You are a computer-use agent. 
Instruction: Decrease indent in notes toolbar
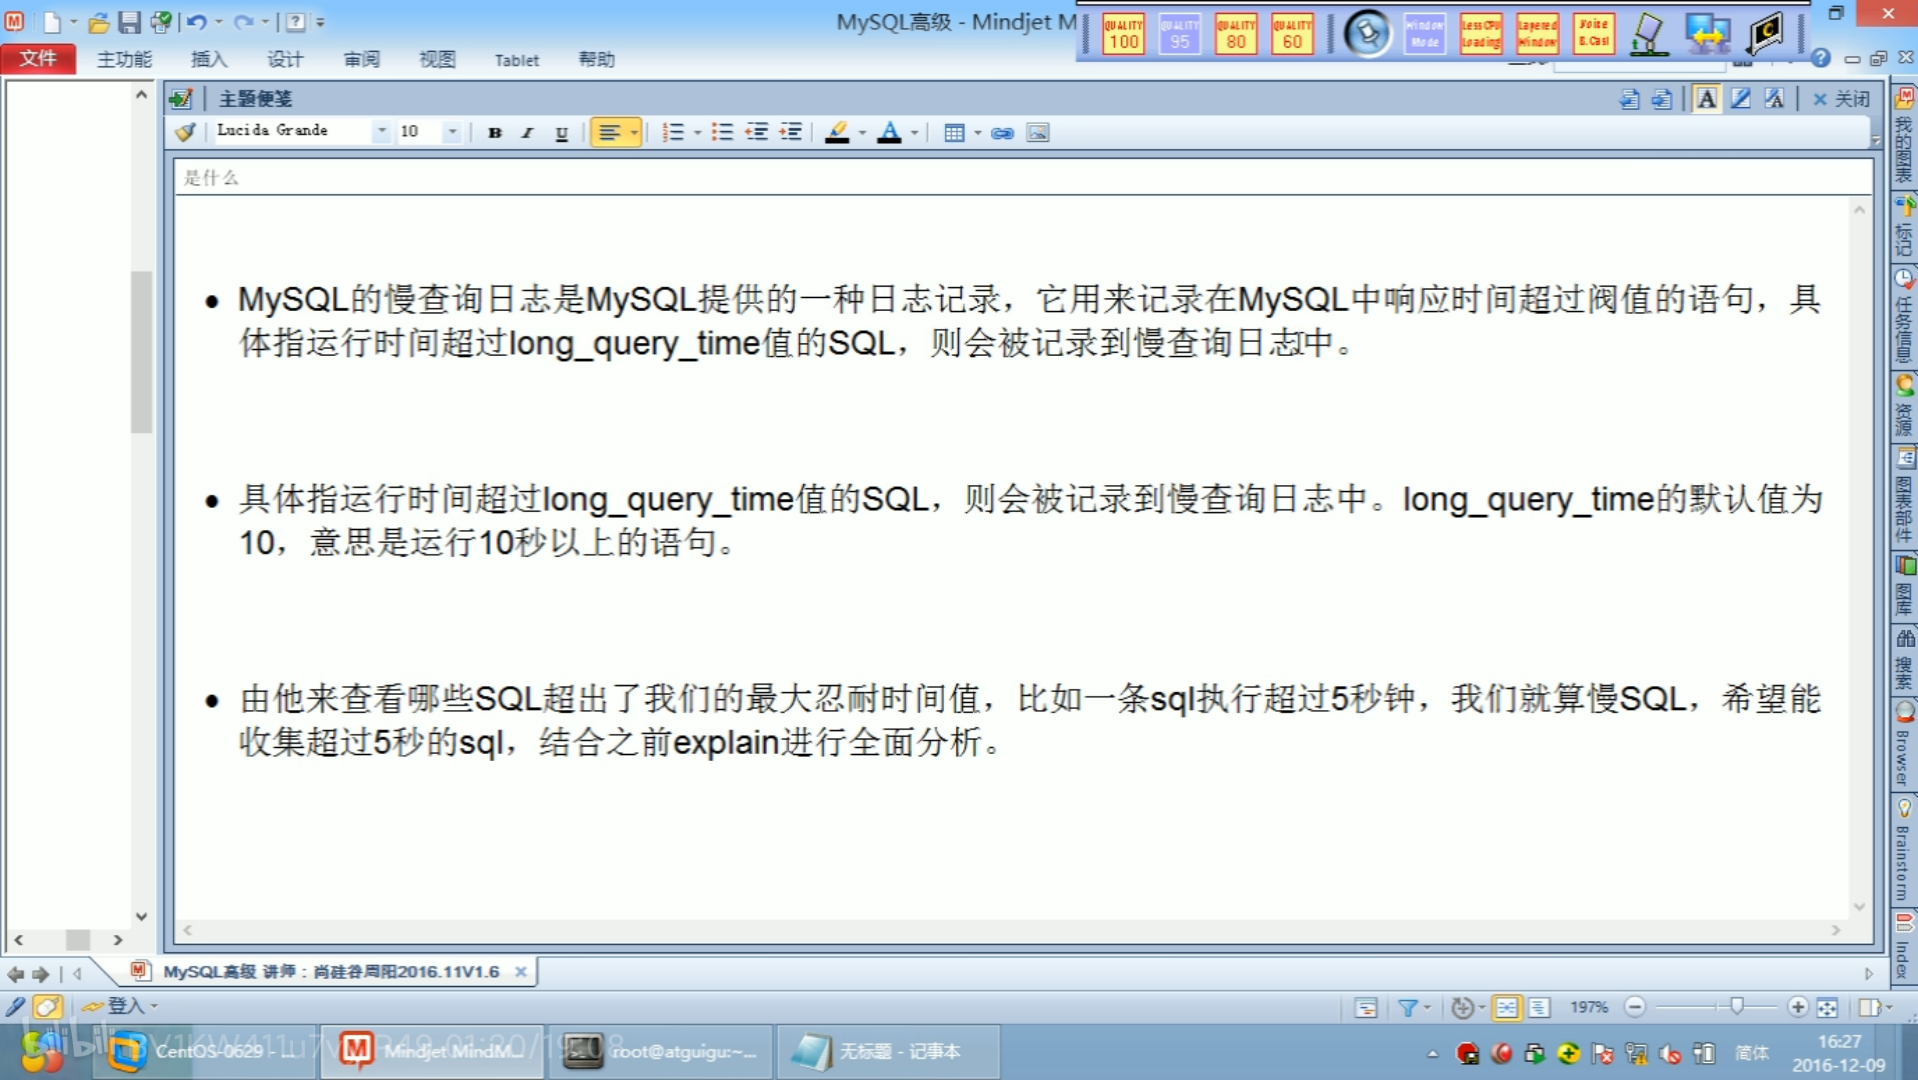757,132
